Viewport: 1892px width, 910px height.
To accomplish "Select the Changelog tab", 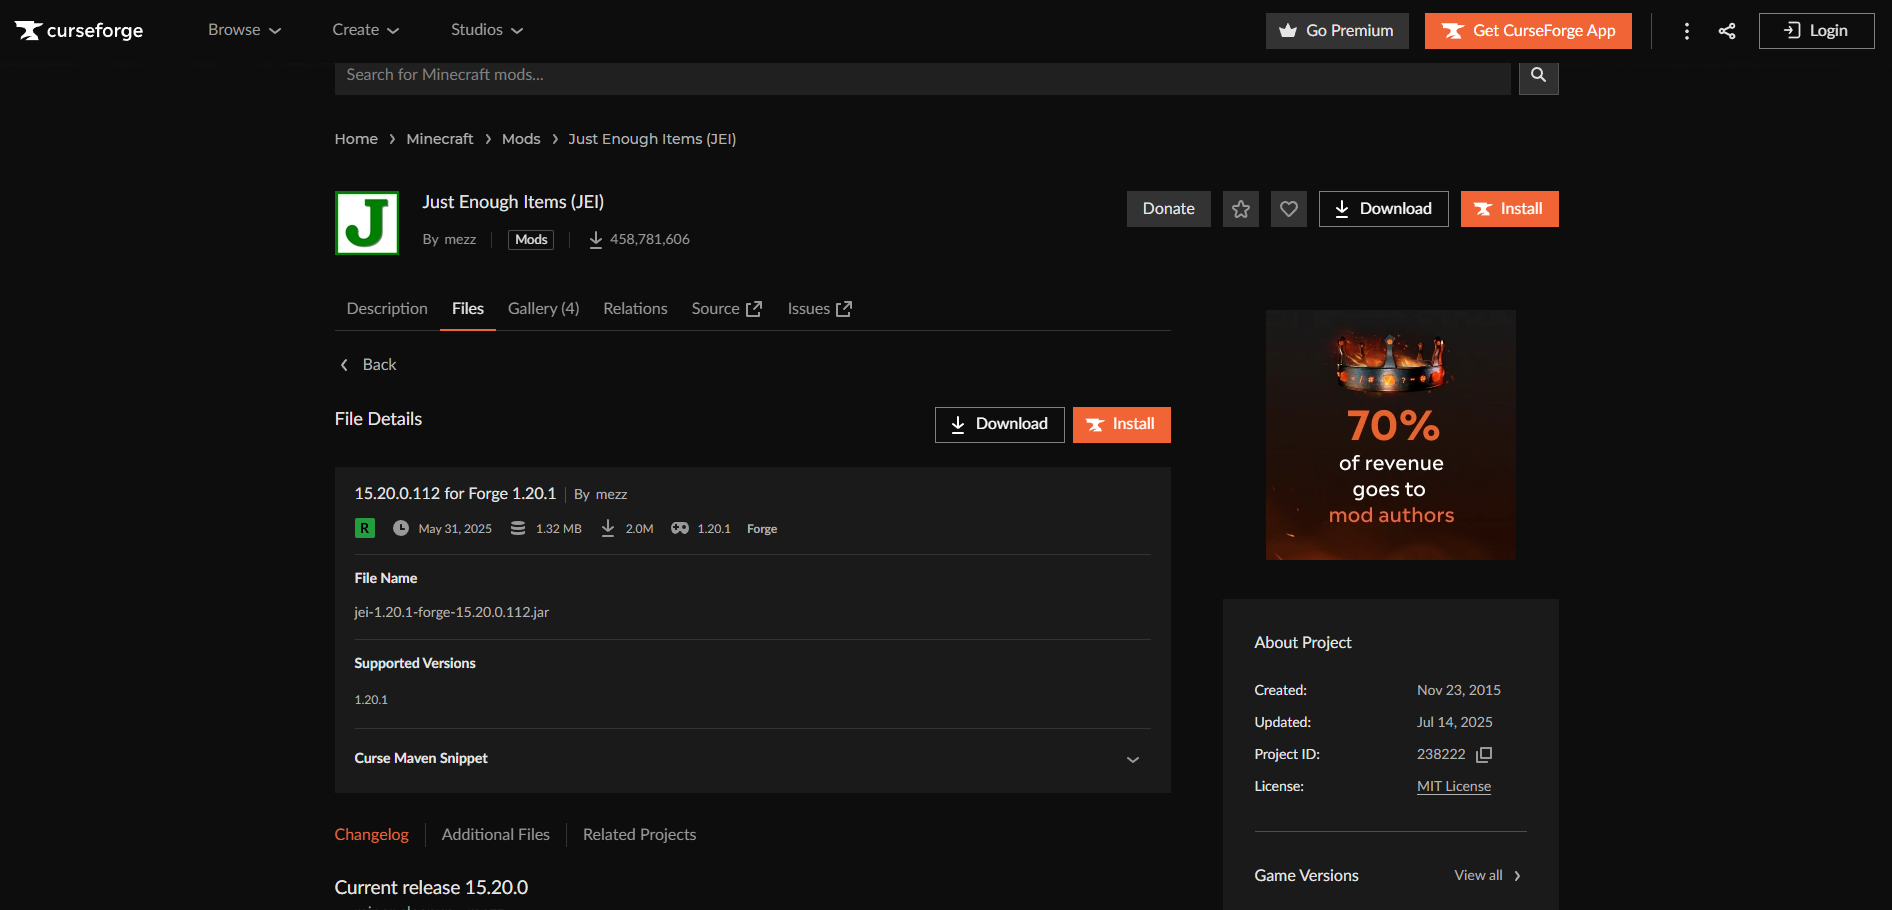I will 372,835.
